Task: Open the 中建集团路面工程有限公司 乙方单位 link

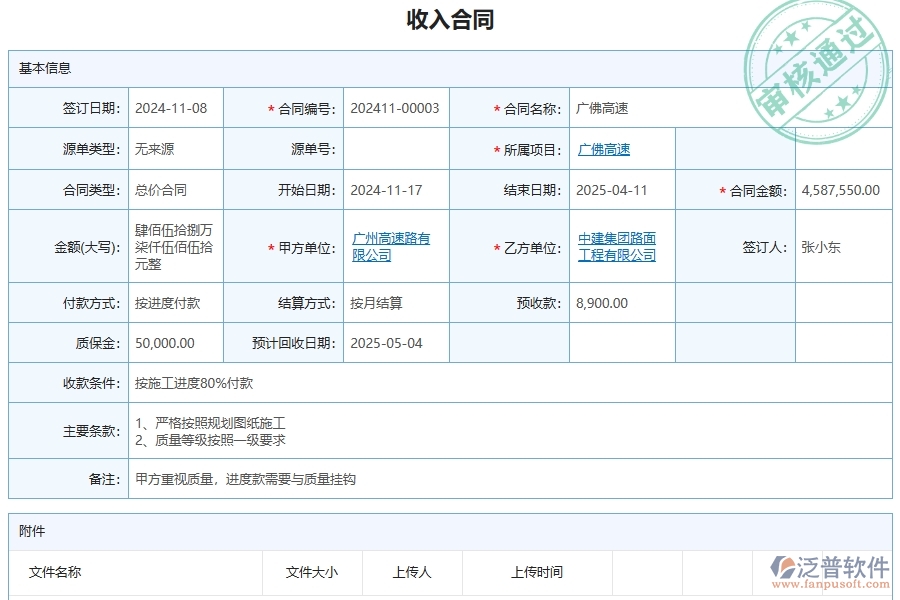Action: click(618, 245)
